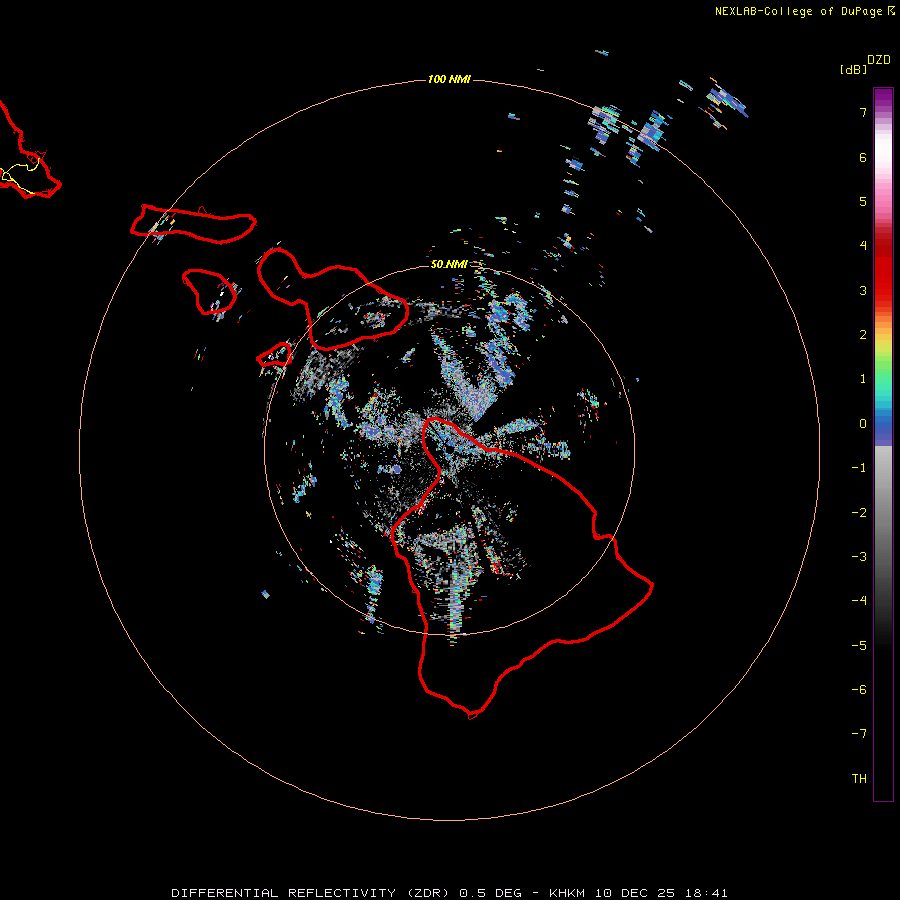Click the '-5' value on the color scale
Image resolution: width=900 pixels, height=900 pixels.
pyautogui.click(x=859, y=646)
